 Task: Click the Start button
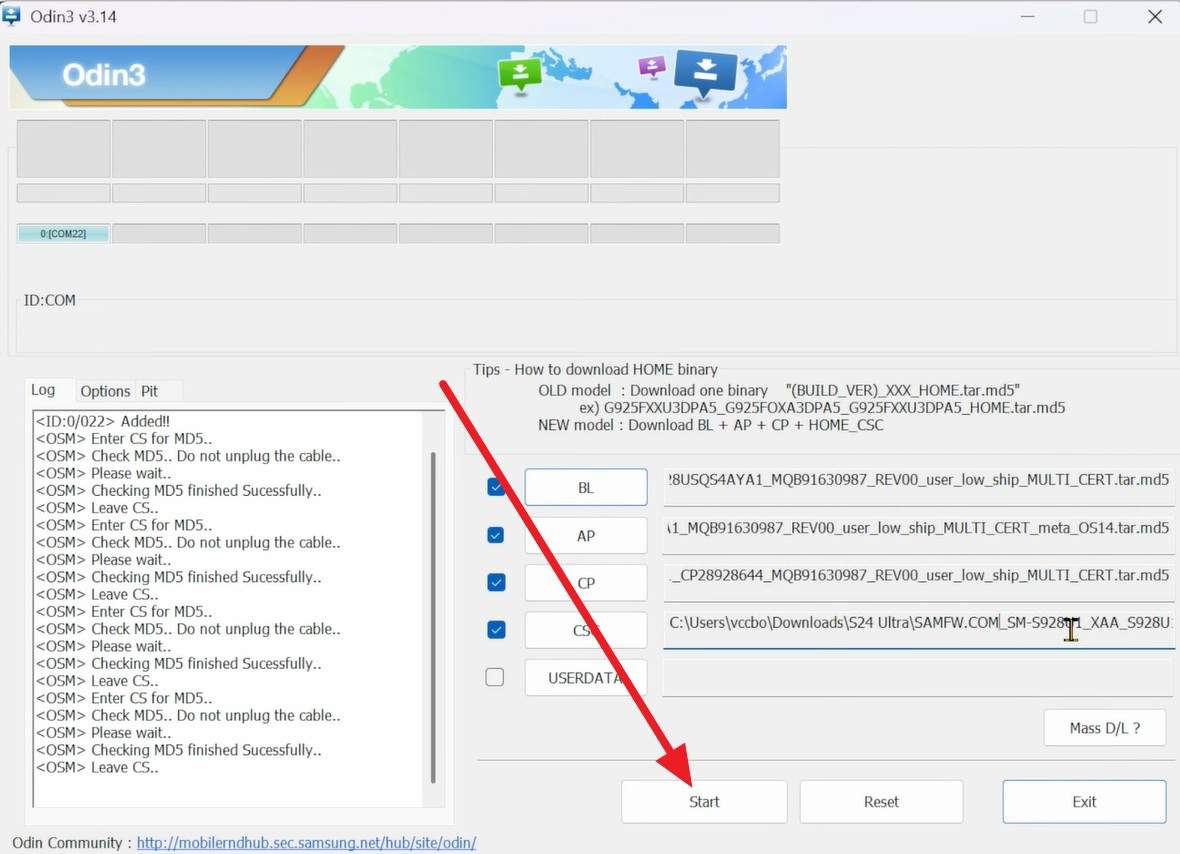pos(704,801)
